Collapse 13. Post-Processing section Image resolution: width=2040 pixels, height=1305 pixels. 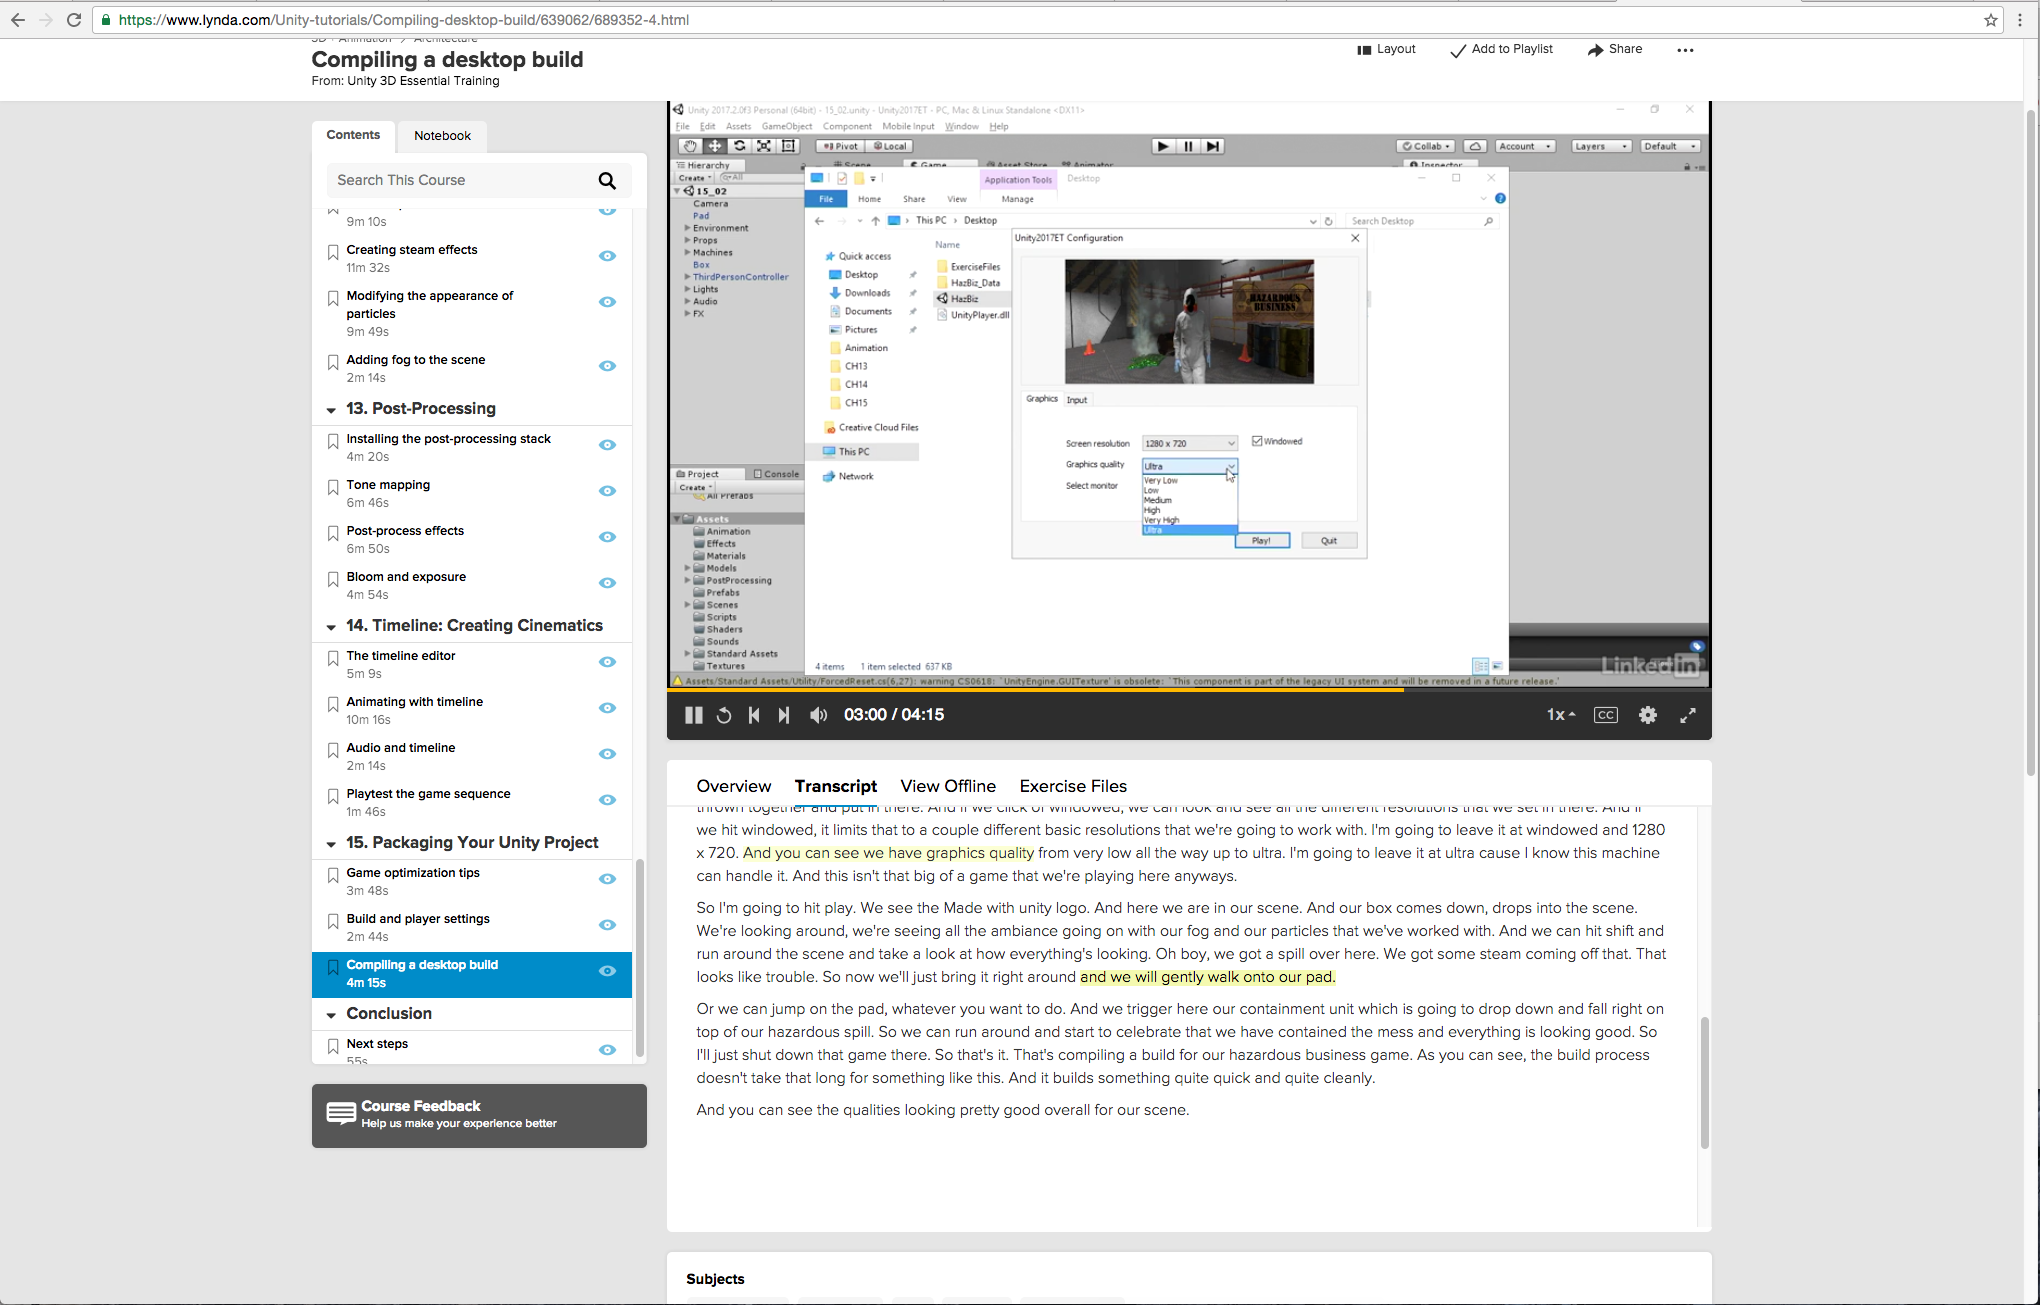click(x=331, y=410)
